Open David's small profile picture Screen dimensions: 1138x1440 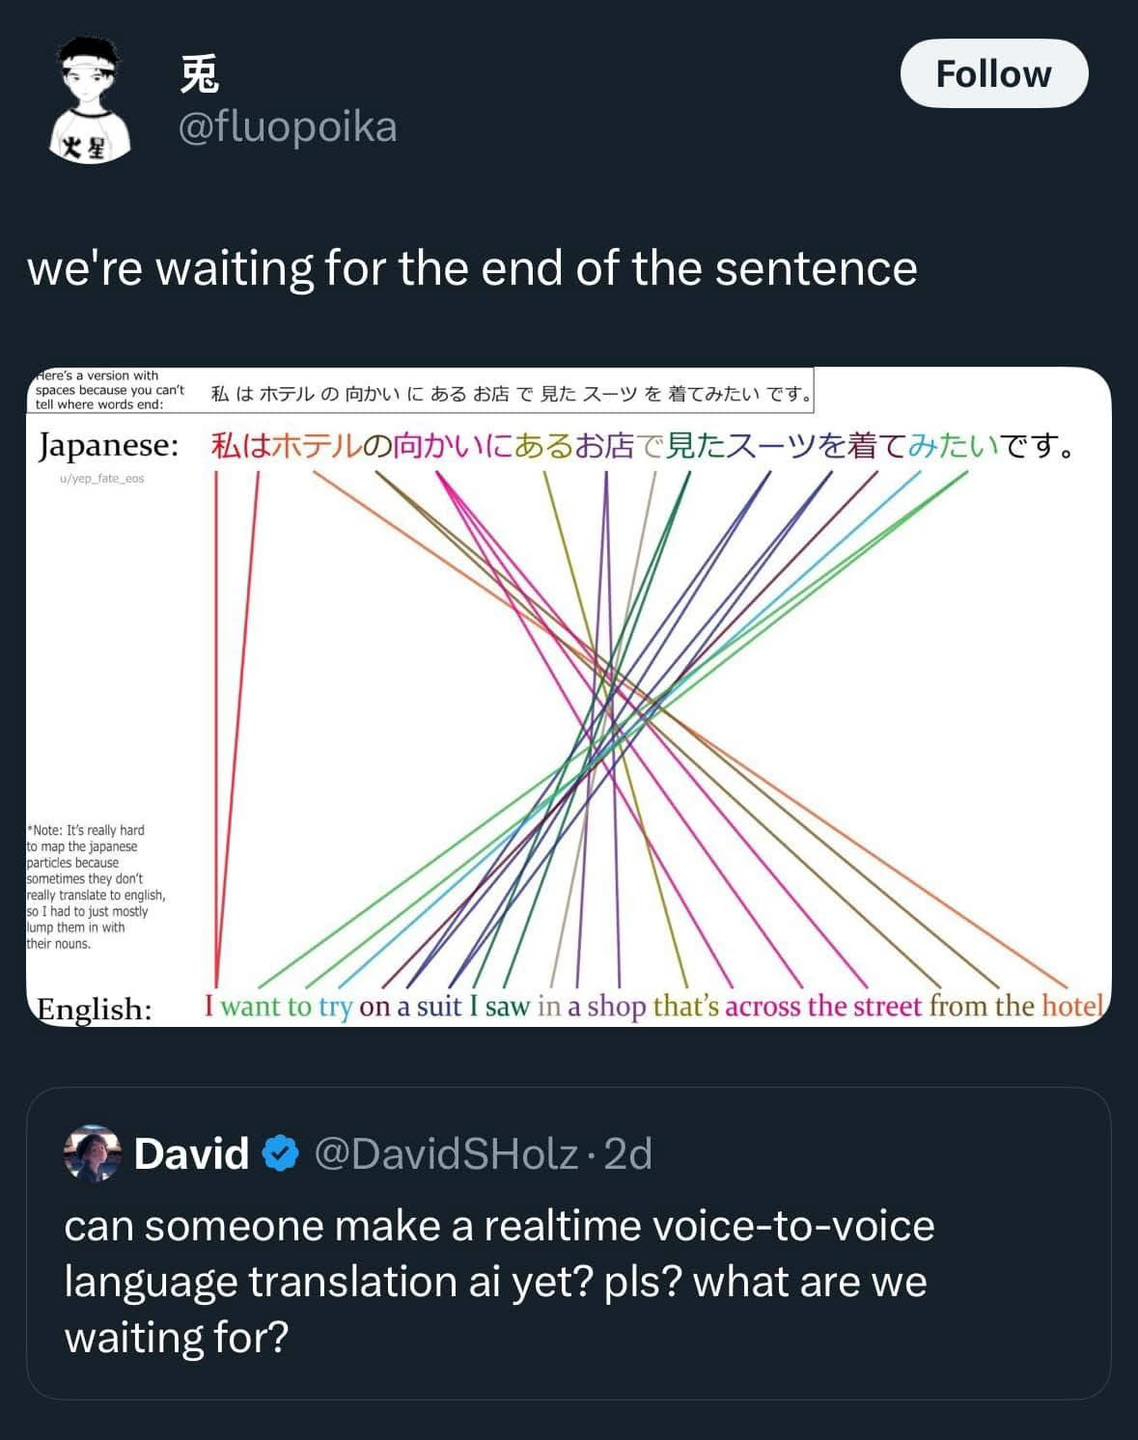coord(93,1153)
